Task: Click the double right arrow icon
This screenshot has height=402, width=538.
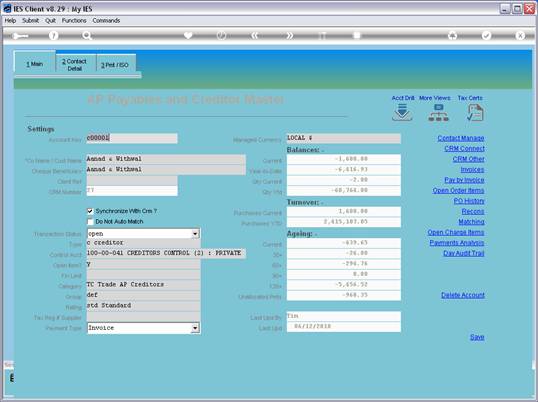Action: pos(290,35)
